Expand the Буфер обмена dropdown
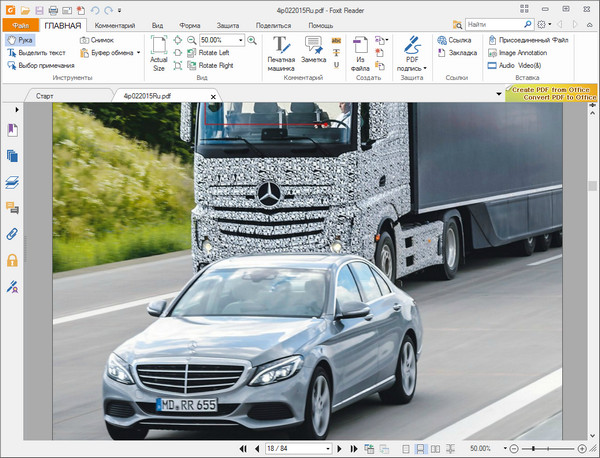 pyautogui.click(x=139, y=53)
